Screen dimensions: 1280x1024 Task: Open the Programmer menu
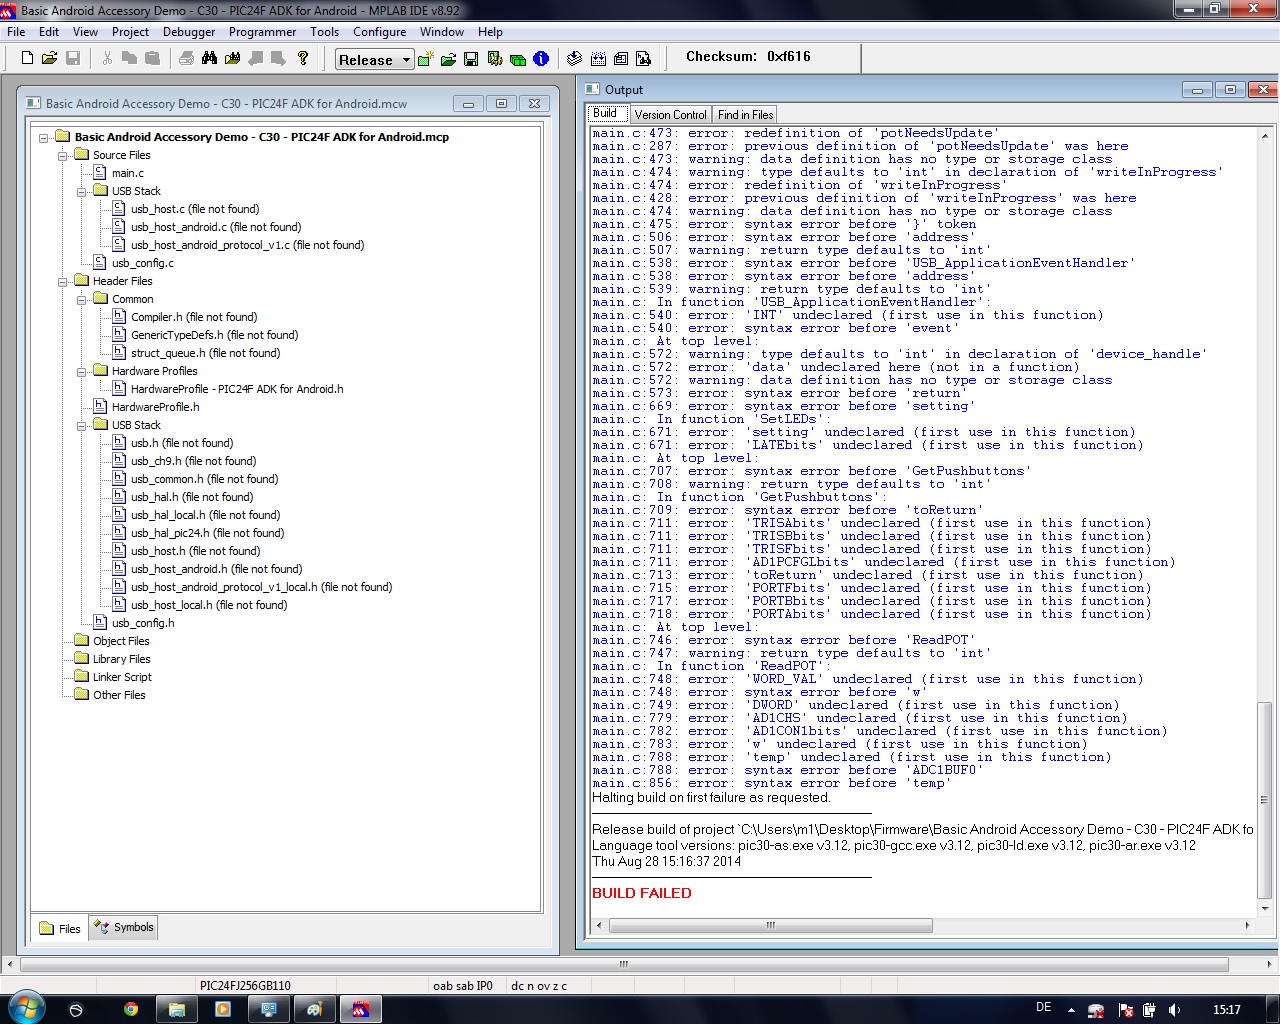(262, 32)
